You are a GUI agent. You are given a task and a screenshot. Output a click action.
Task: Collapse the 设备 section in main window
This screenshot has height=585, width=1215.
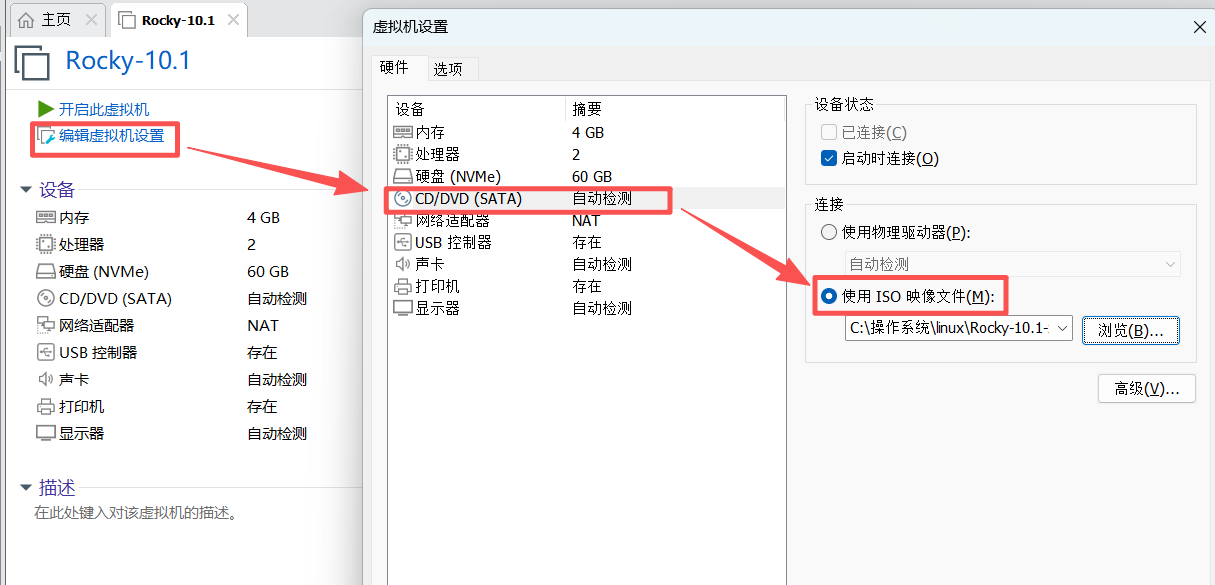[x=26, y=190]
